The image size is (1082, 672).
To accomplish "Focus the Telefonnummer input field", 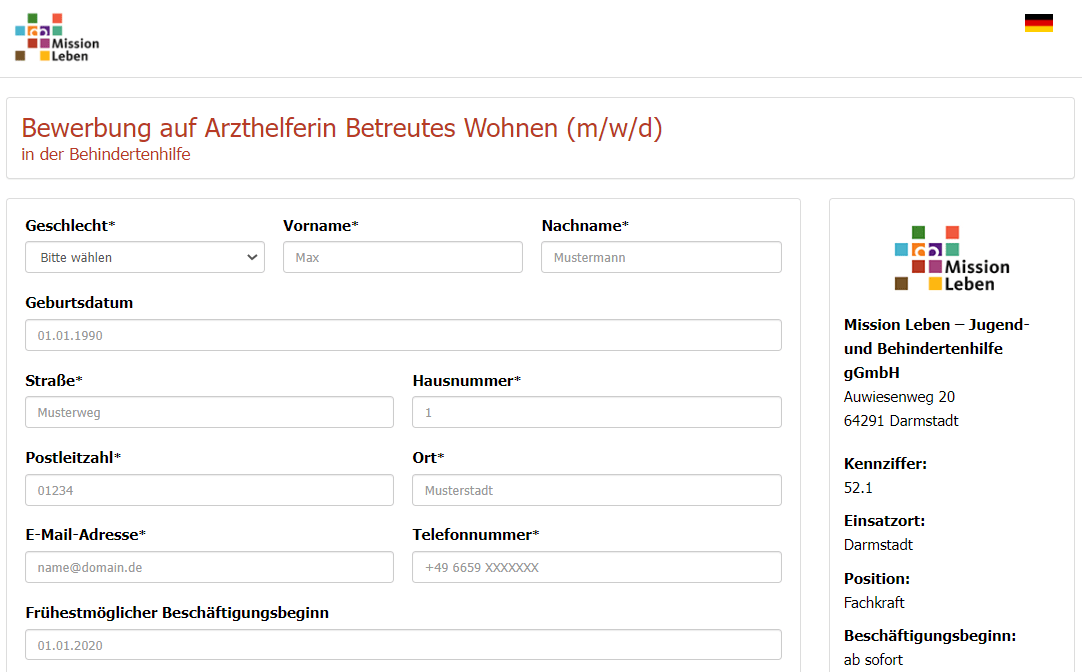I will pyautogui.click(x=596, y=567).
